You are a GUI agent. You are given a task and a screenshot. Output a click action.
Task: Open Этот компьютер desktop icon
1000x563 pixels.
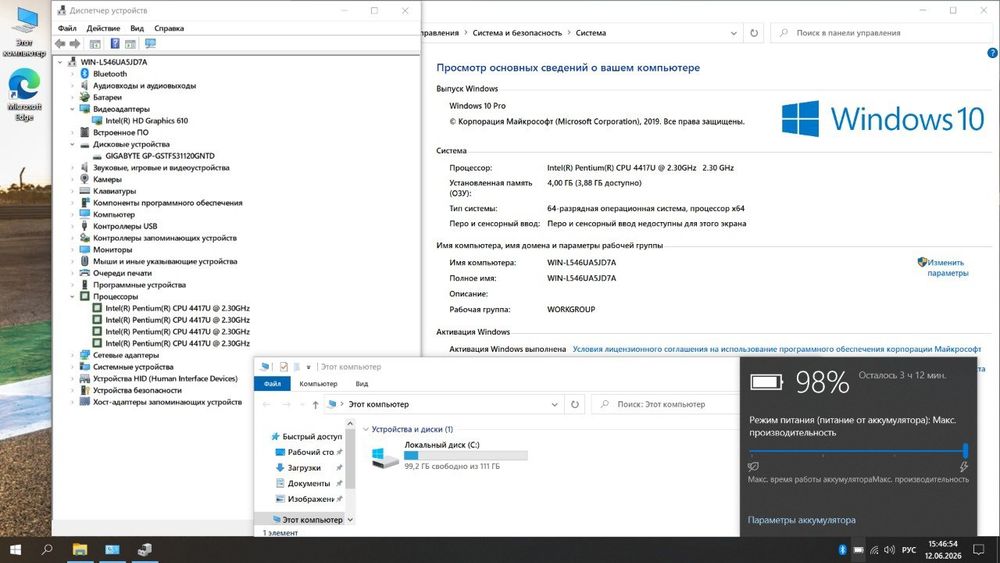[24, 31]
